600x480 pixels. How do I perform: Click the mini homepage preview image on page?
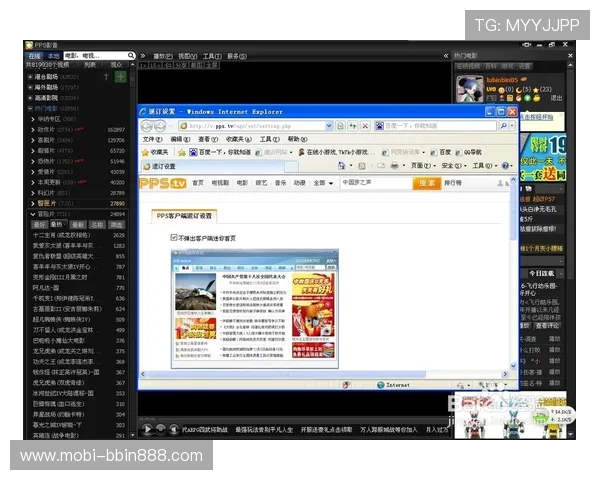point(254,309)
